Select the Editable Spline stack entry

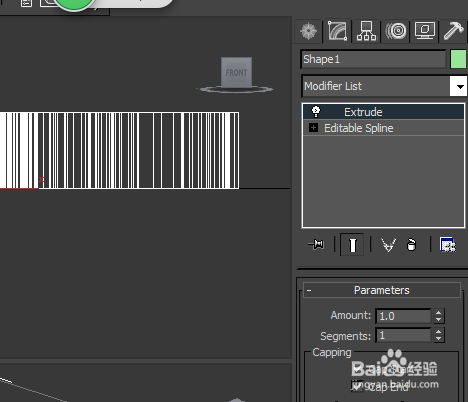[x=383, y=128]
